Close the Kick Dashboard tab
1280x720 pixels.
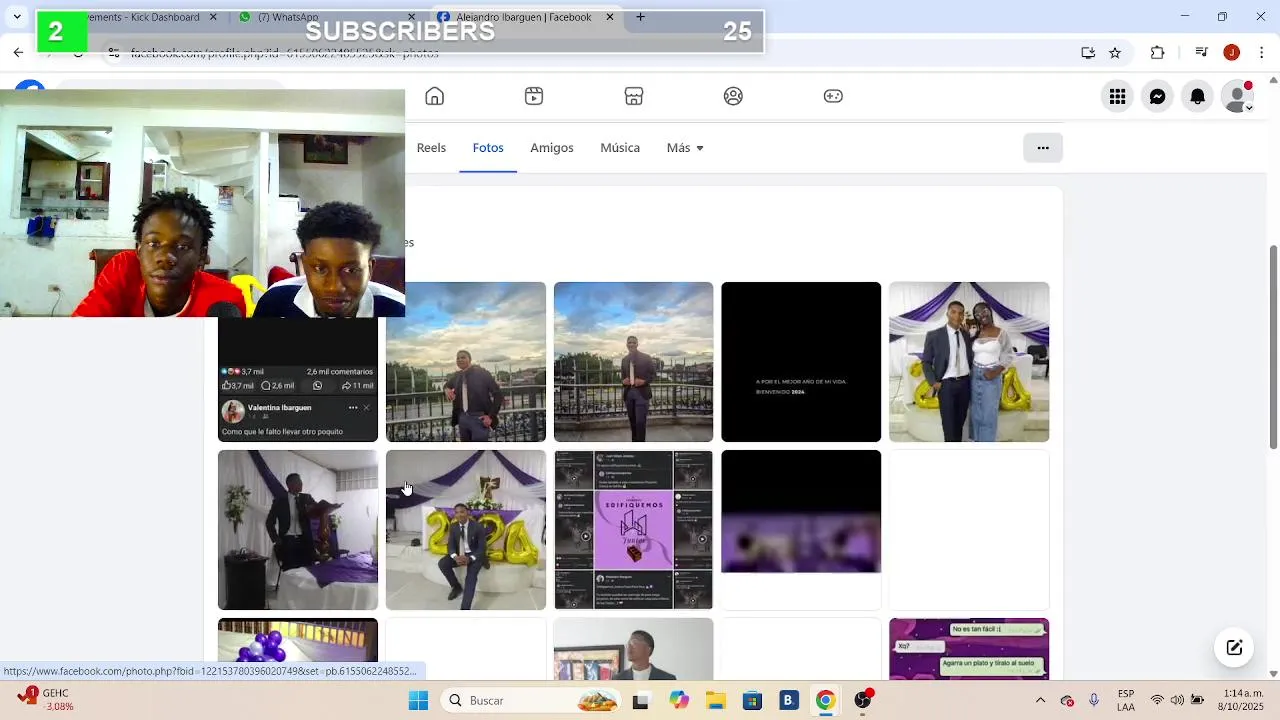point(213,17)
